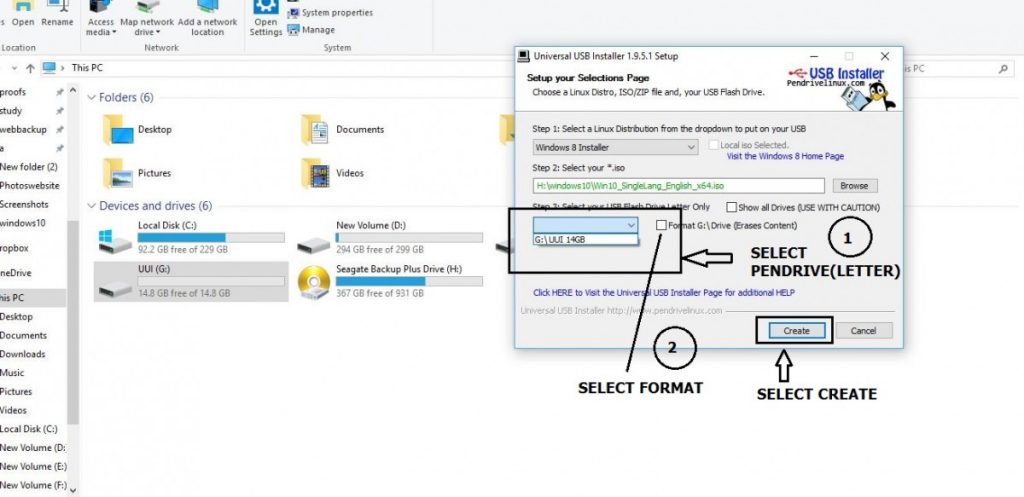Check the Show all Drives option
The width and height of the screenshot is (1024, 497).
pyautogui.click(x=731, y=207)
